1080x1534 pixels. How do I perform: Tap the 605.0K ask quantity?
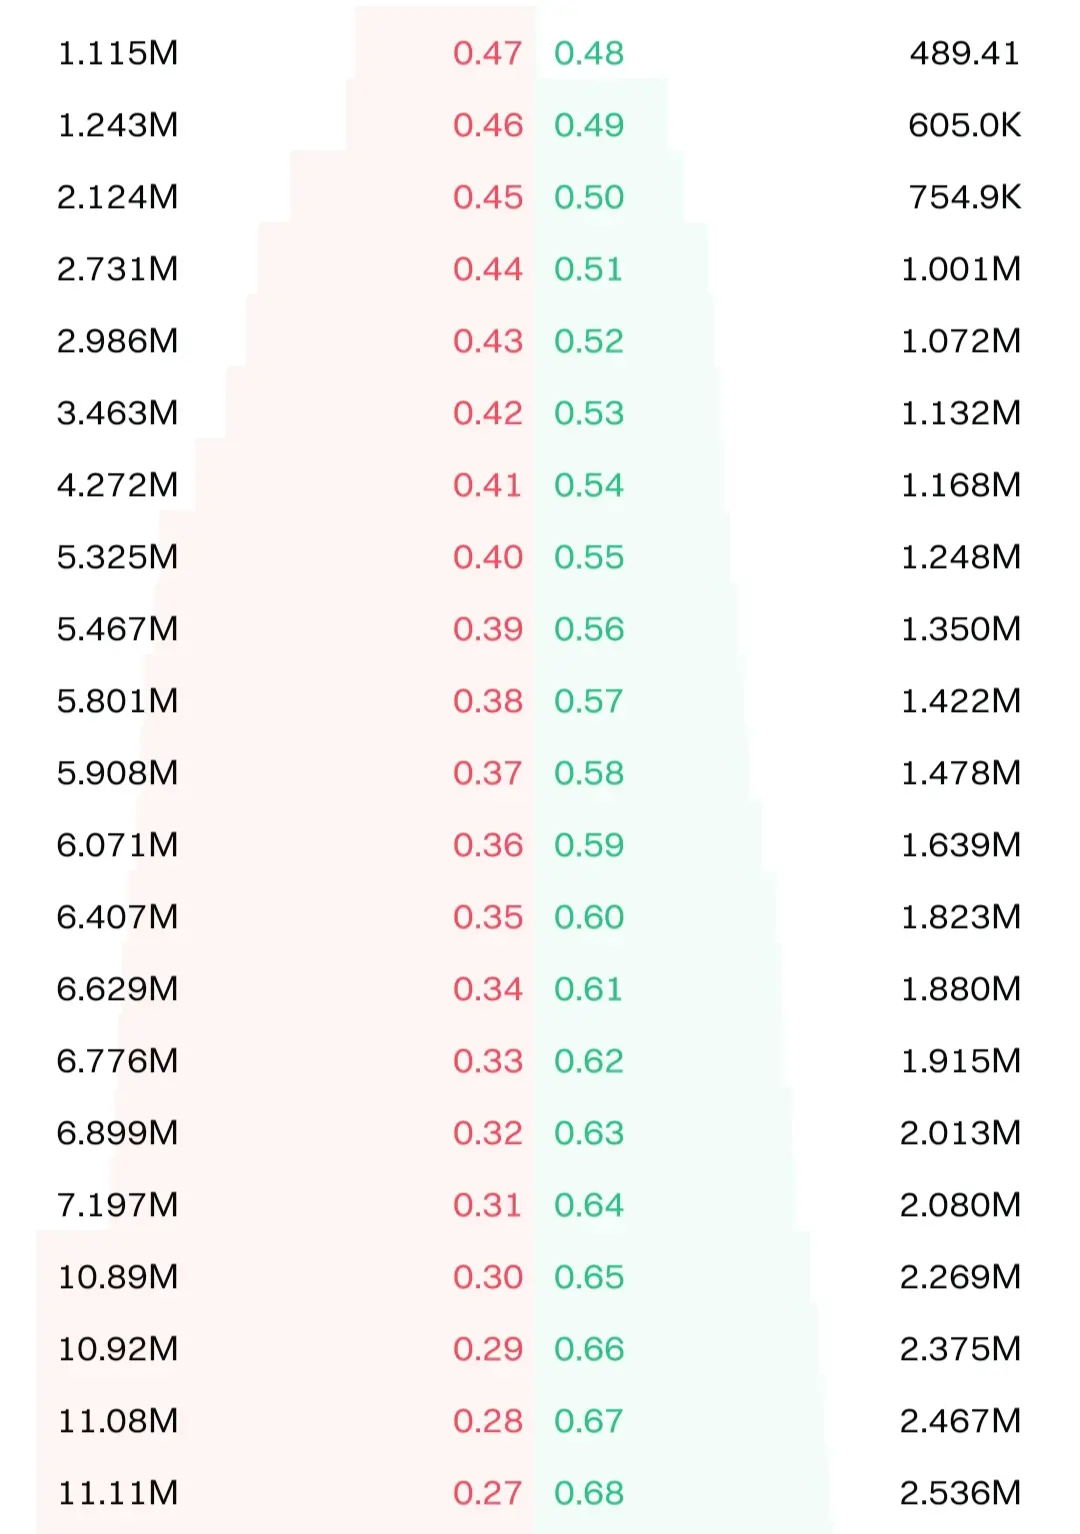click(x=965, y=125)
